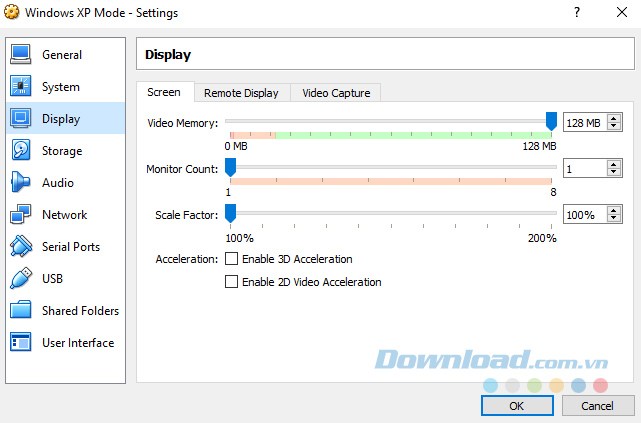This screenshot has width=641, height=423.
Task: Select Shared Folders label in category list
Action: [81, 311]
